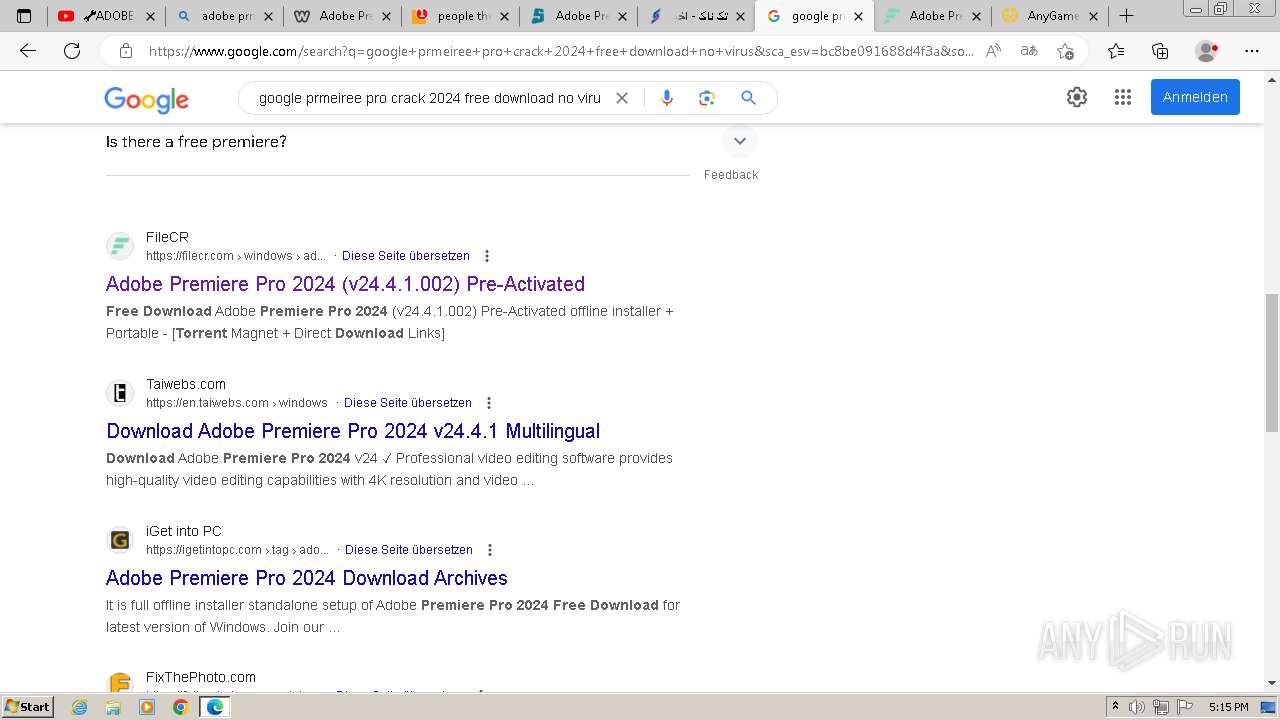Click the FileCR site name

click(x=167, y=237)
